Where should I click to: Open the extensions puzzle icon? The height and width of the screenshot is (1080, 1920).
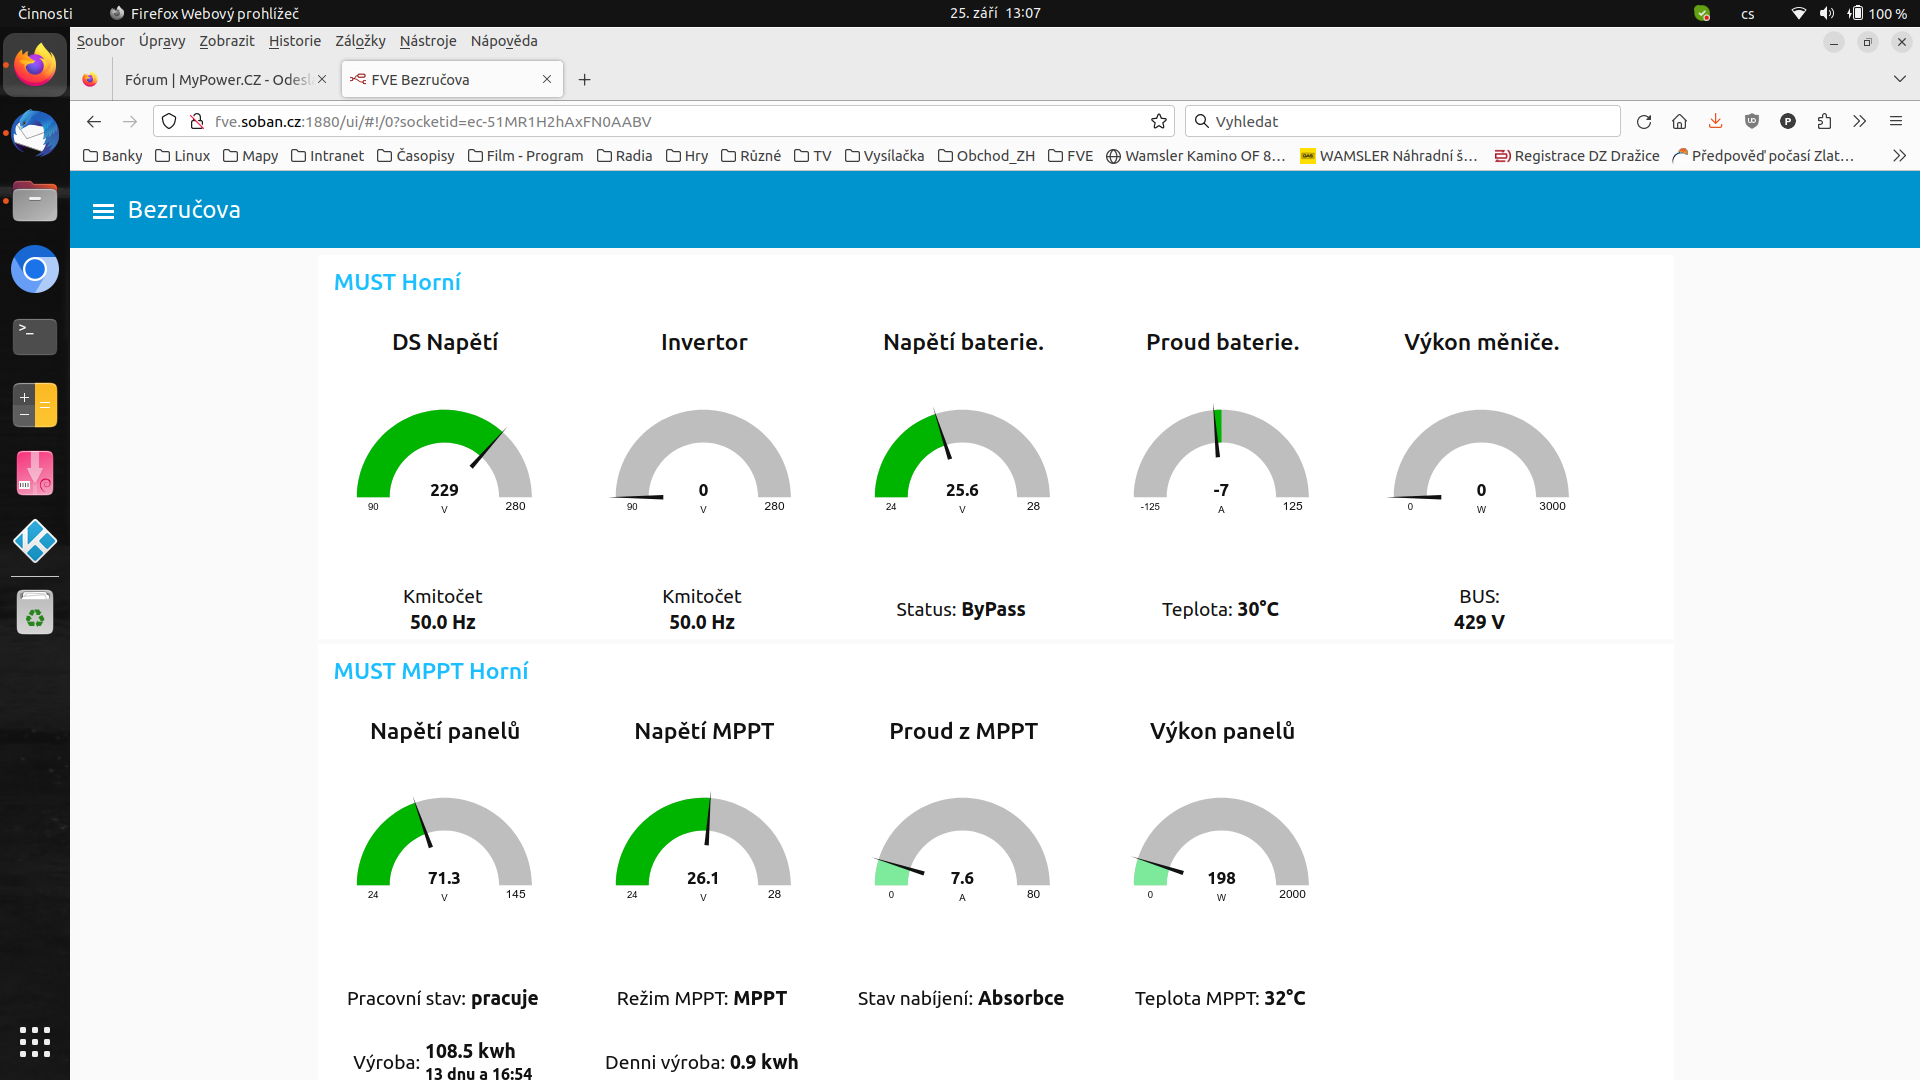1824,122
